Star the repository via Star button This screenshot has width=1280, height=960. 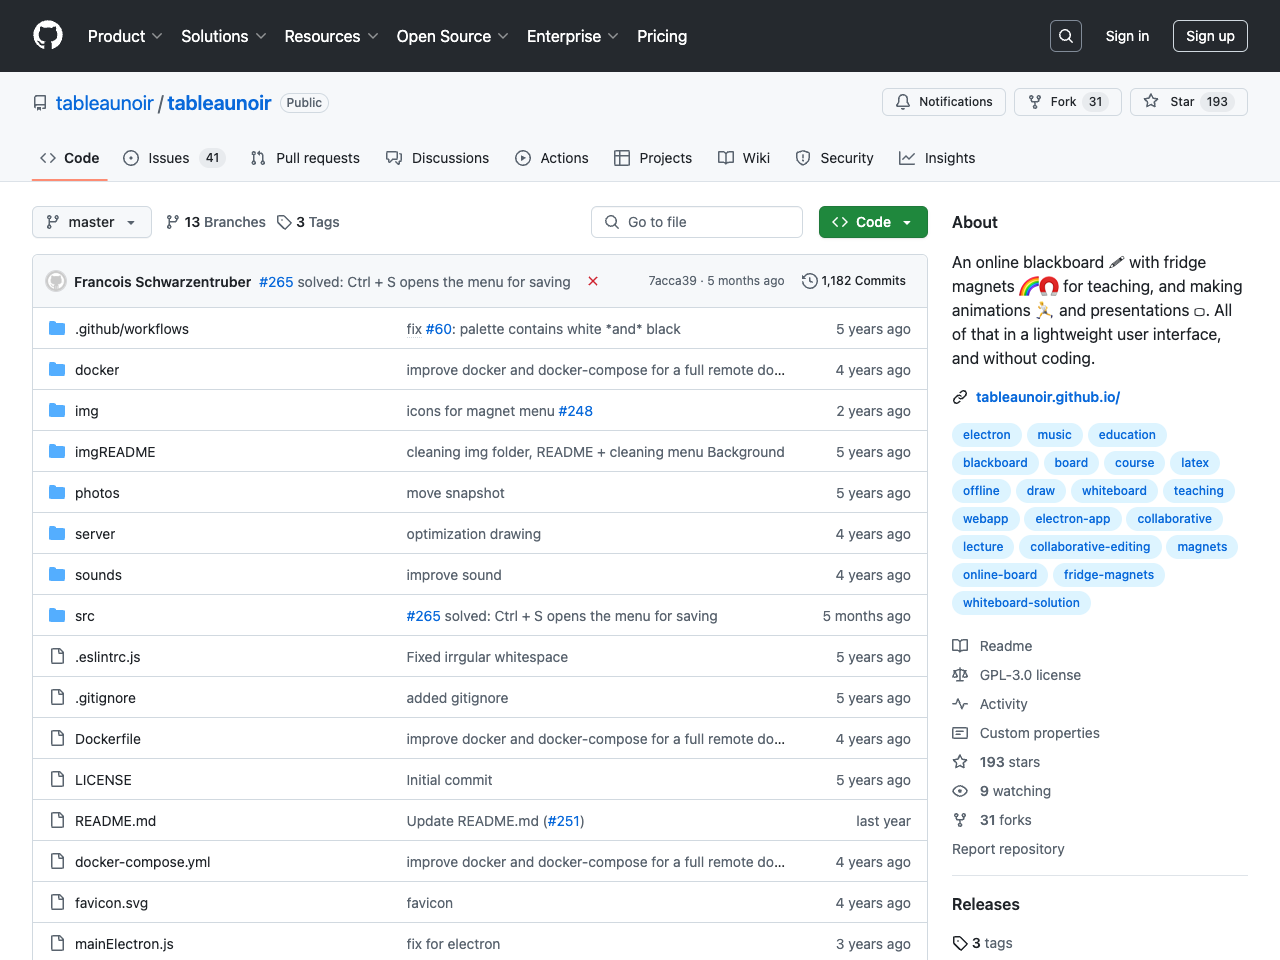[x=1189, y=102]
